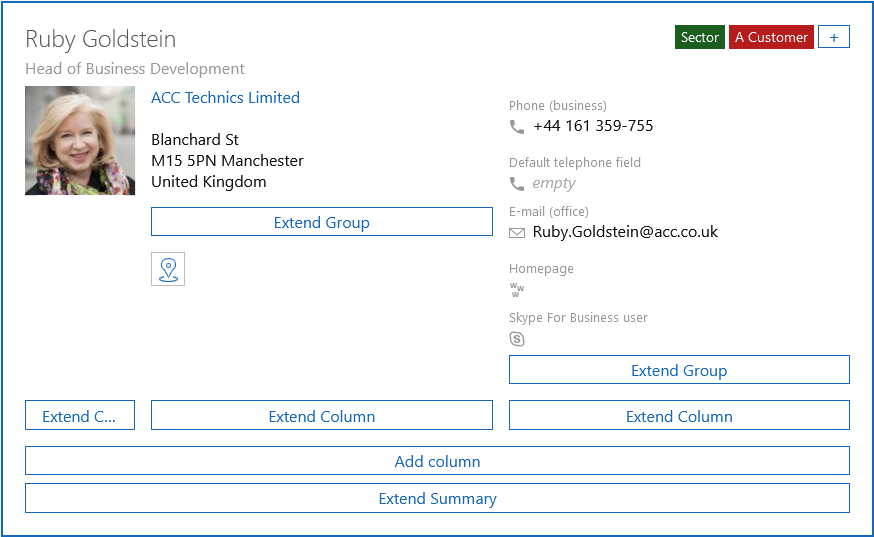
Task: Click the map location pin icon
Action: [x=168, y=269]
